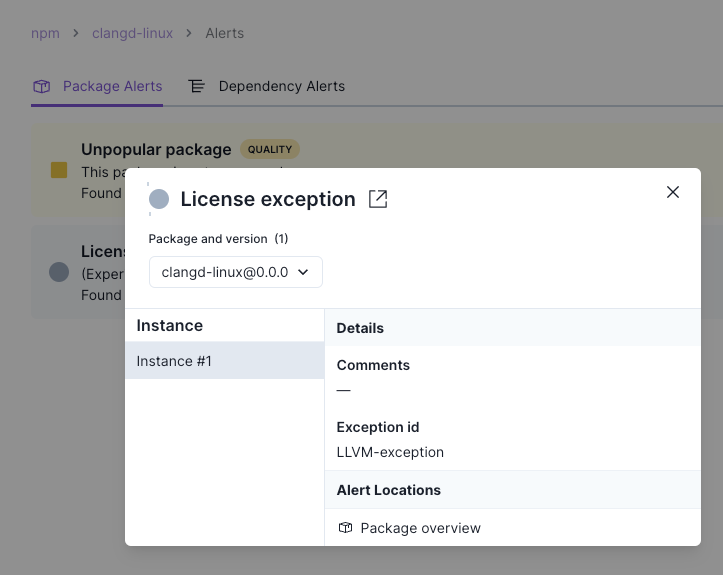Click the gray severity circle in dialog header
This screenshot has width=723, height=575.
(x=159, y=199)
